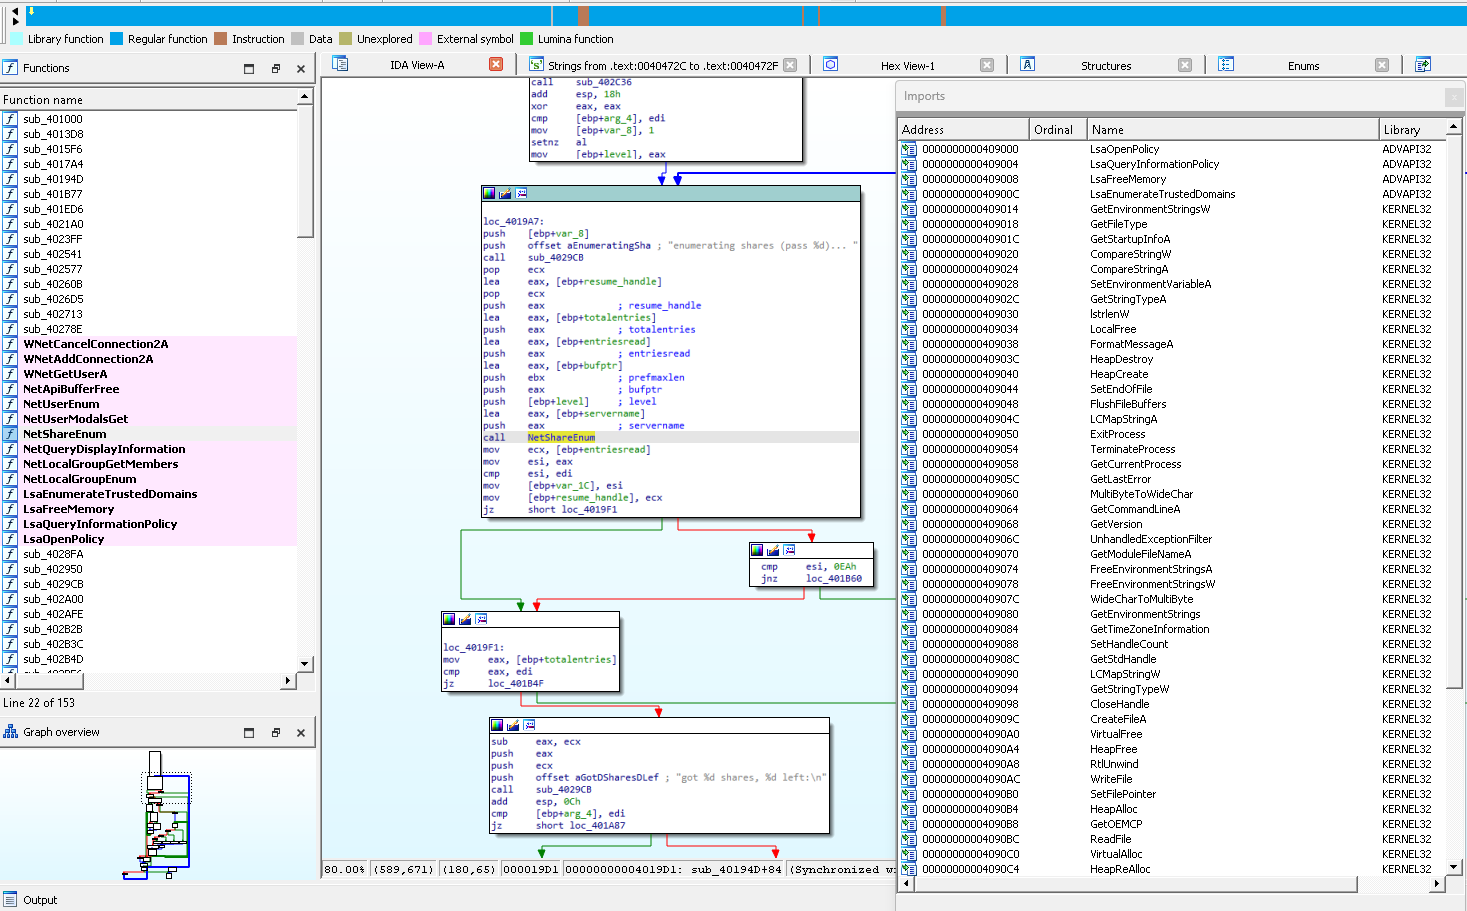This screenshot has height=911, width=1467.
Task: Click the Function name column header
Action: [149, 100]
